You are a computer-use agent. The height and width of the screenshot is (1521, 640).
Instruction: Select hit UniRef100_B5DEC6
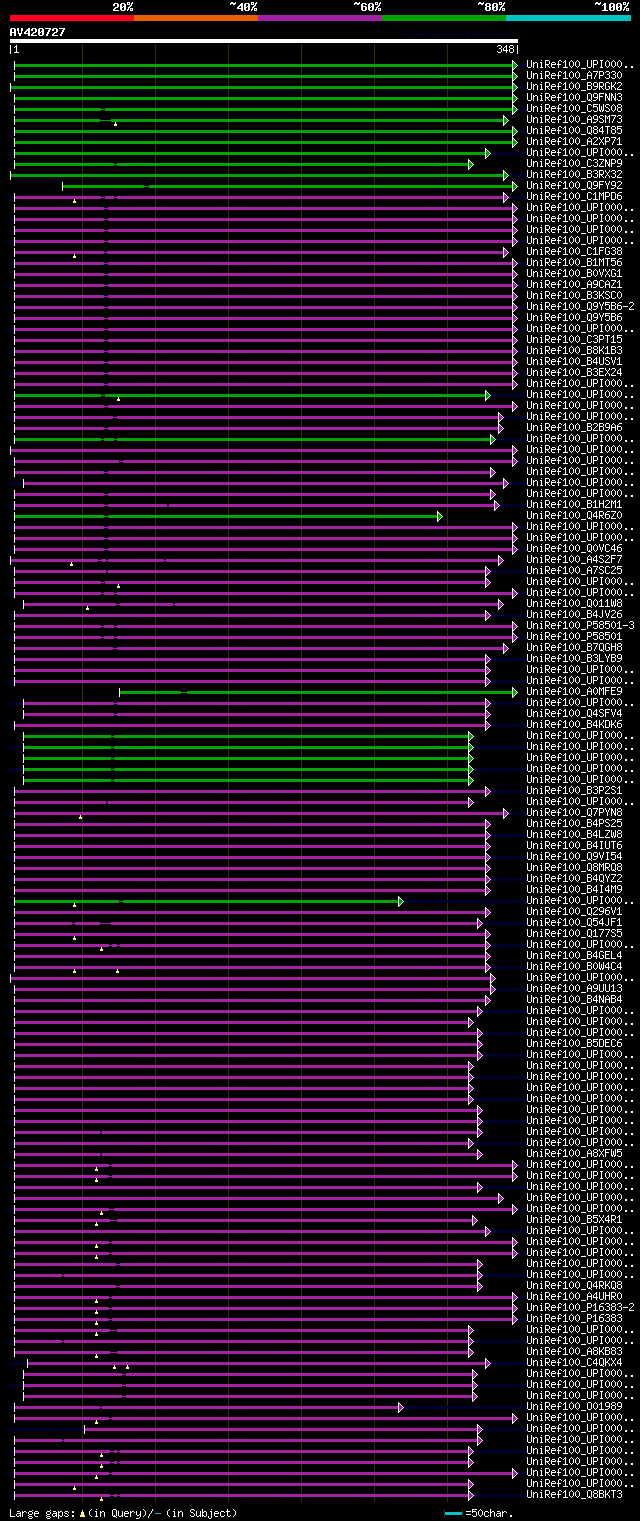574,1043
